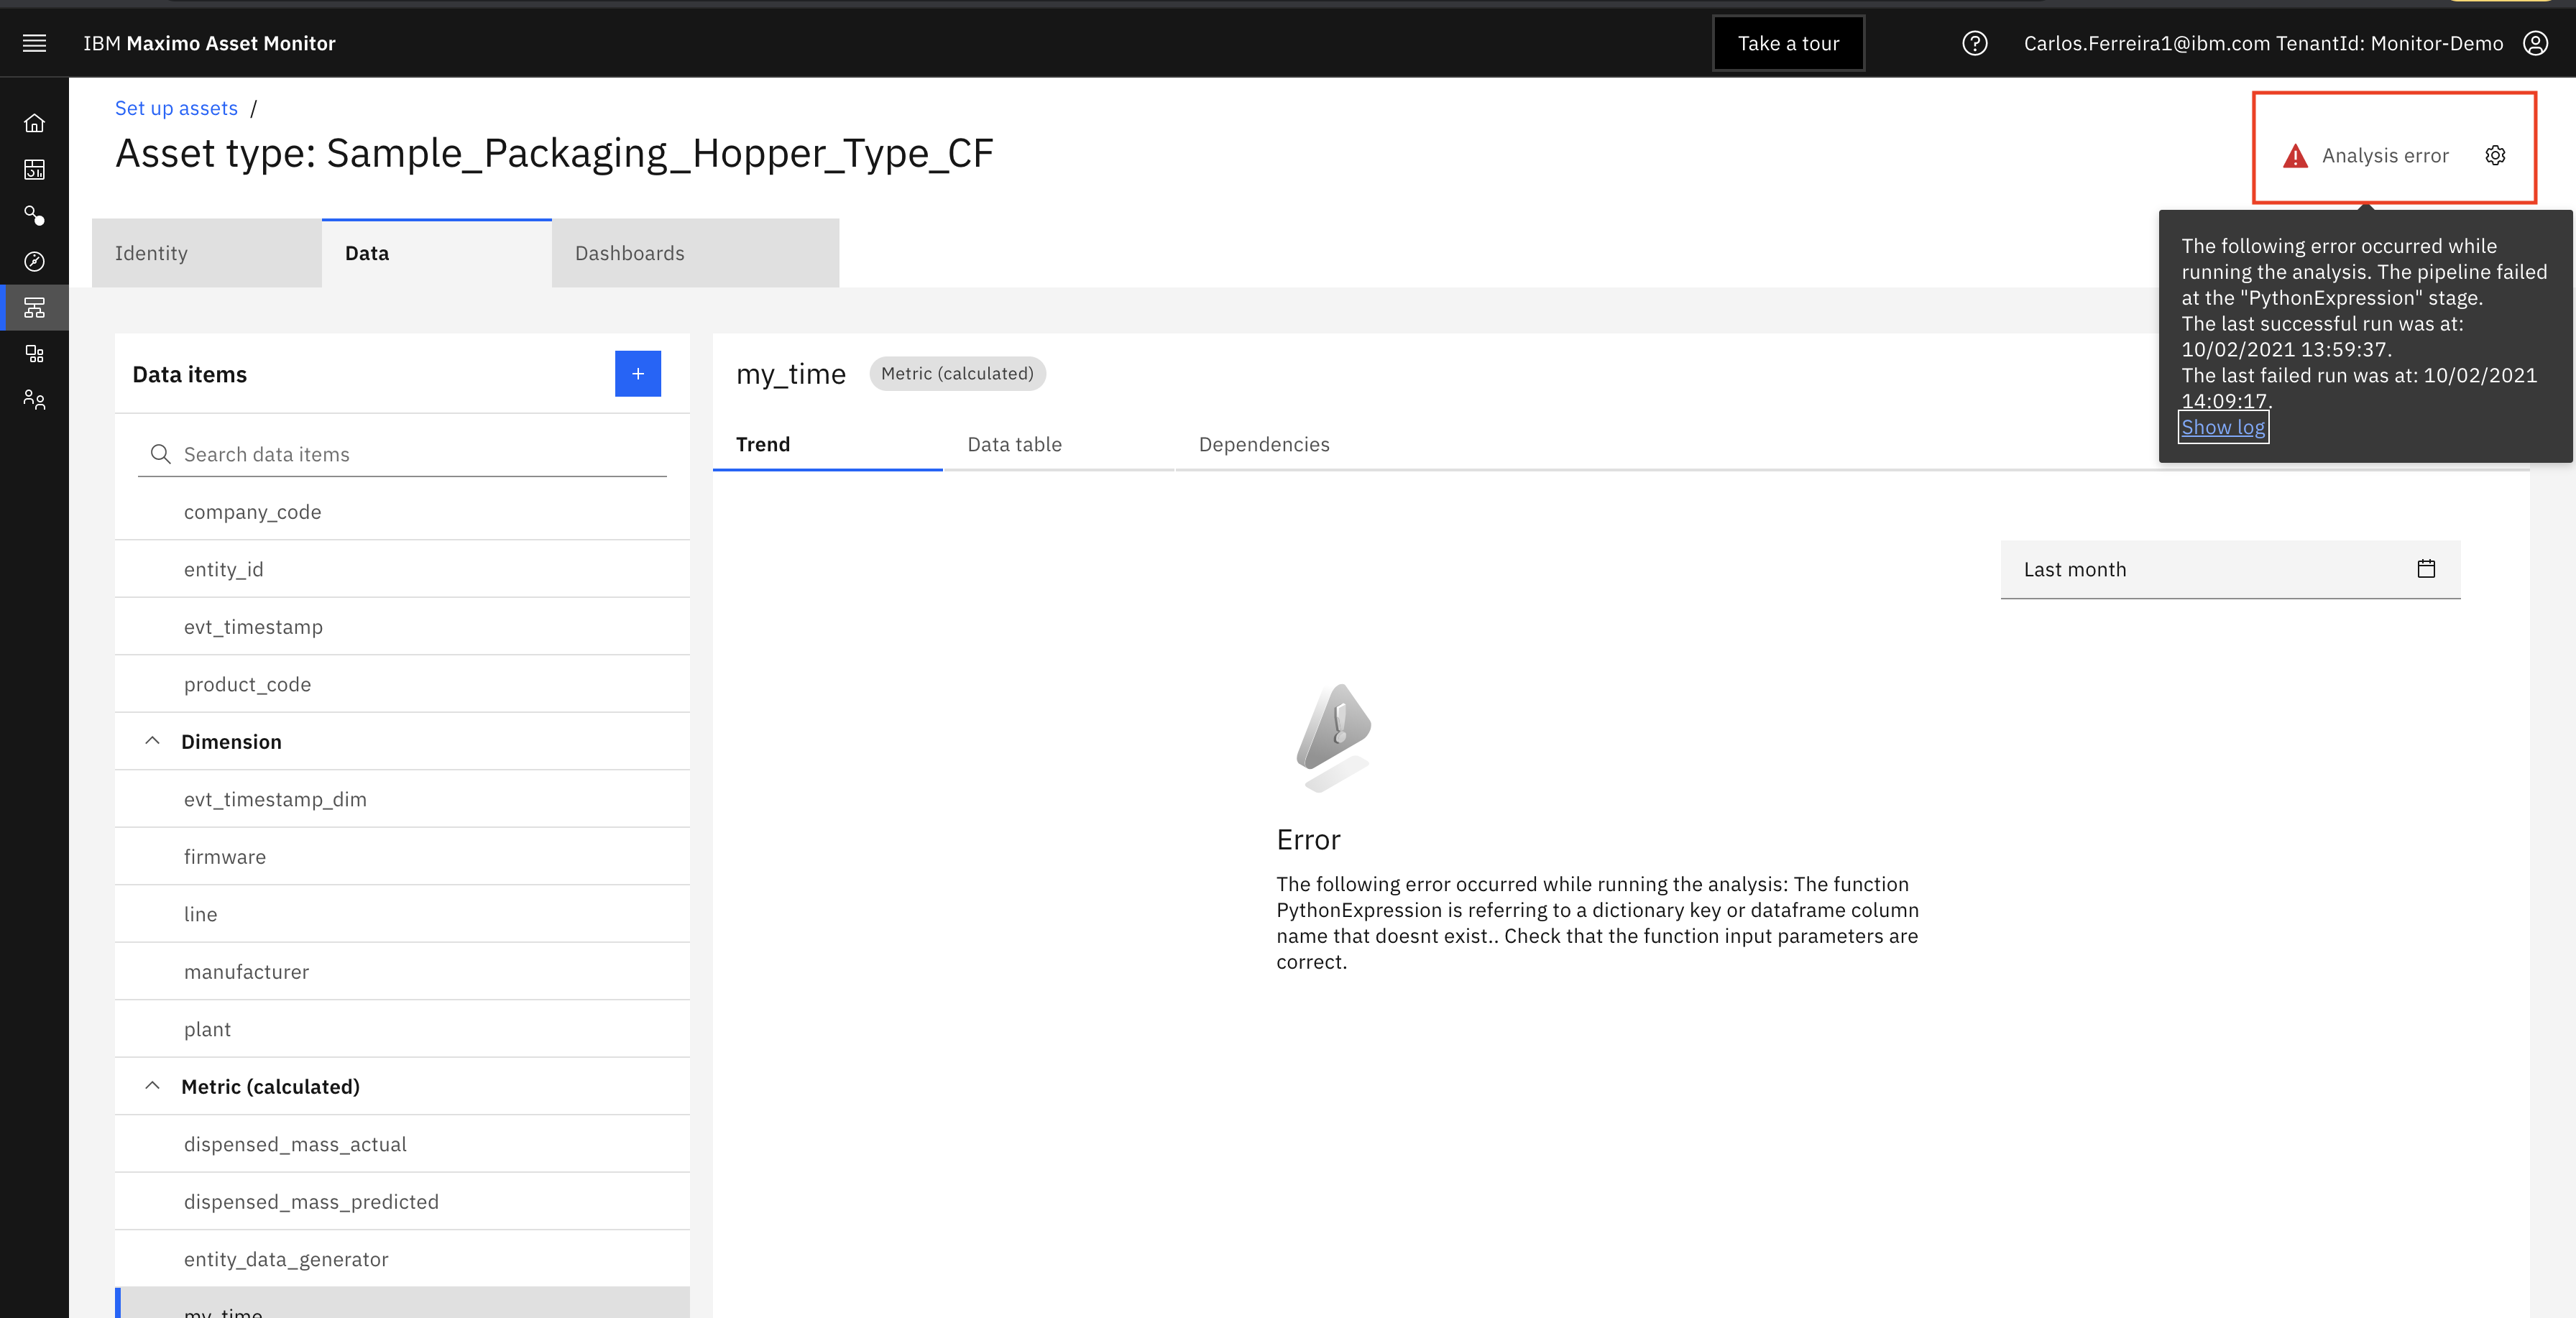
Task: Click the IBM Maximo Asset Monitor title
Action: click(209, 43)
